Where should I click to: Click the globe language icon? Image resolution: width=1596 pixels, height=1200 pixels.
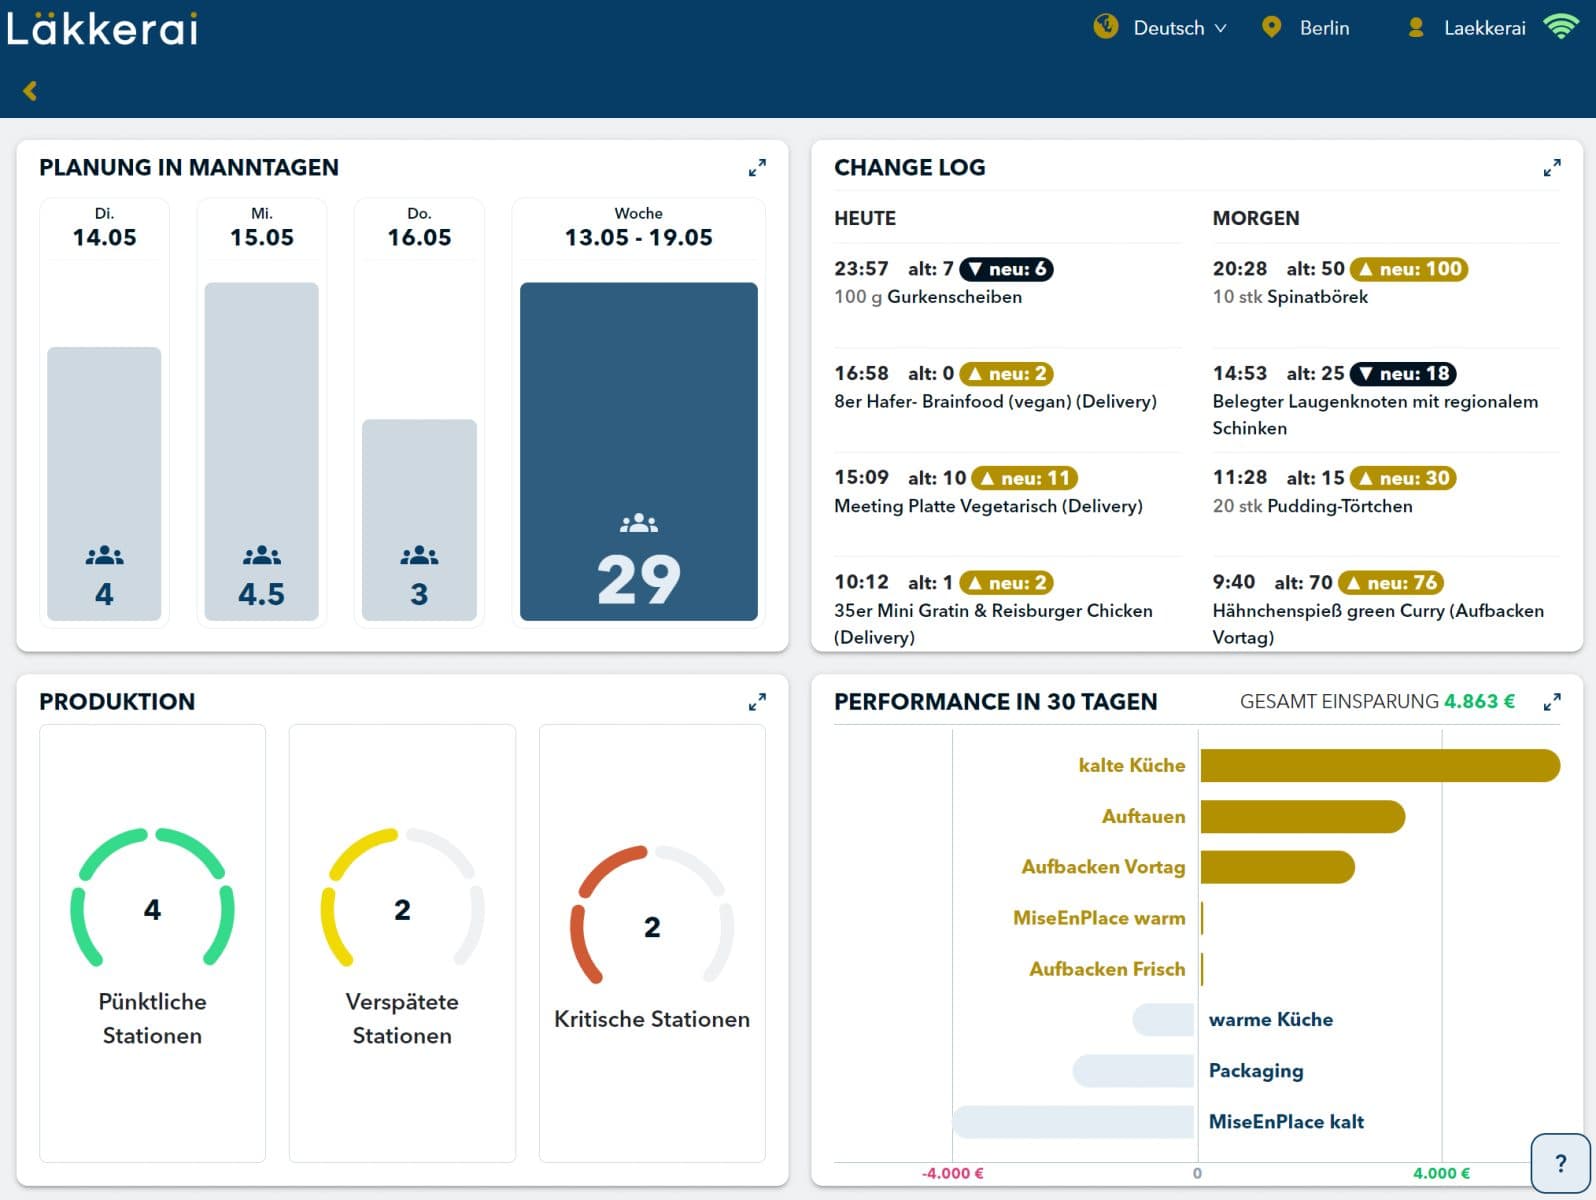[x=1106, y=27]
